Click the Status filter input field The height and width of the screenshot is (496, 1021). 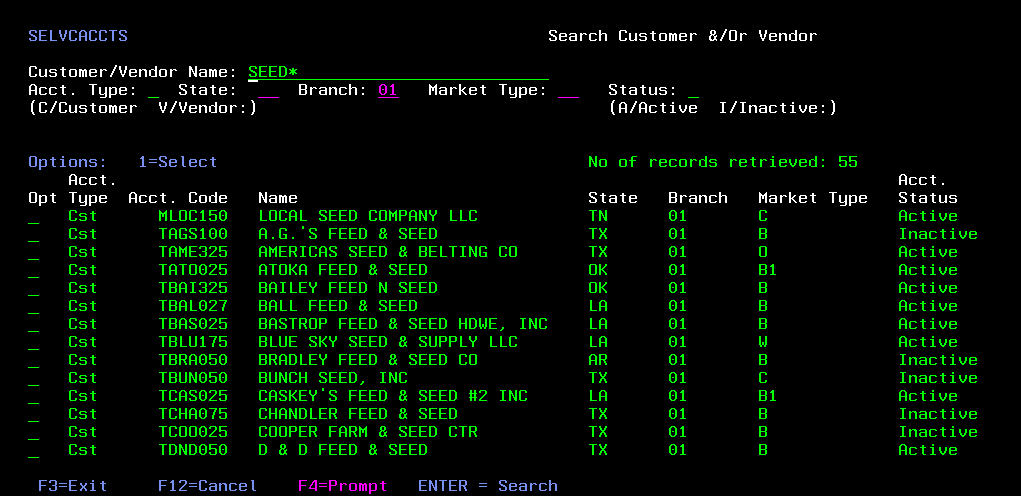pyautogui.click(x=693, y=90)
